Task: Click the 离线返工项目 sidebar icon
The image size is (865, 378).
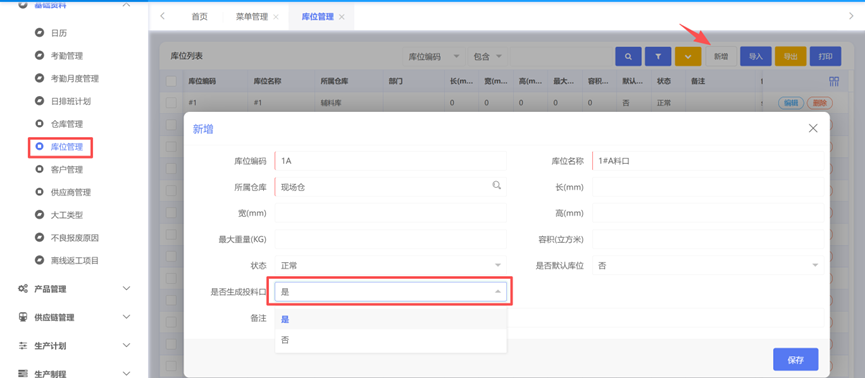Action: click(x=39, y=260)
